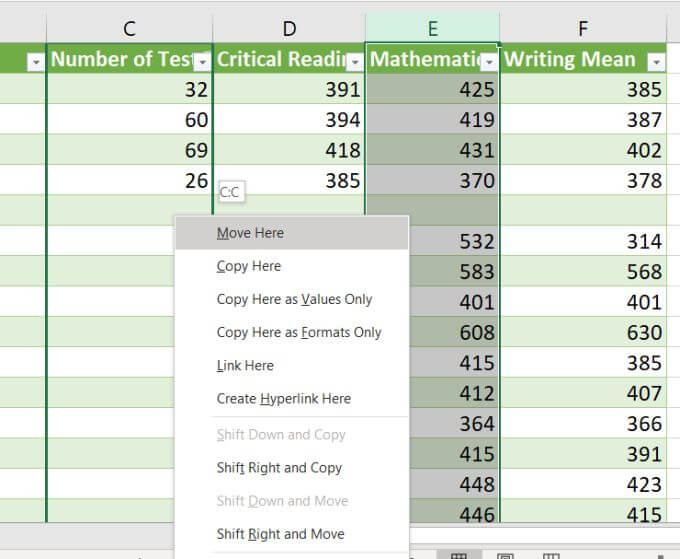Screen dimensions: 680x559
Task: Open the leftmost column filter arrow
Action: pyautogui.click(x=36, y=62)
